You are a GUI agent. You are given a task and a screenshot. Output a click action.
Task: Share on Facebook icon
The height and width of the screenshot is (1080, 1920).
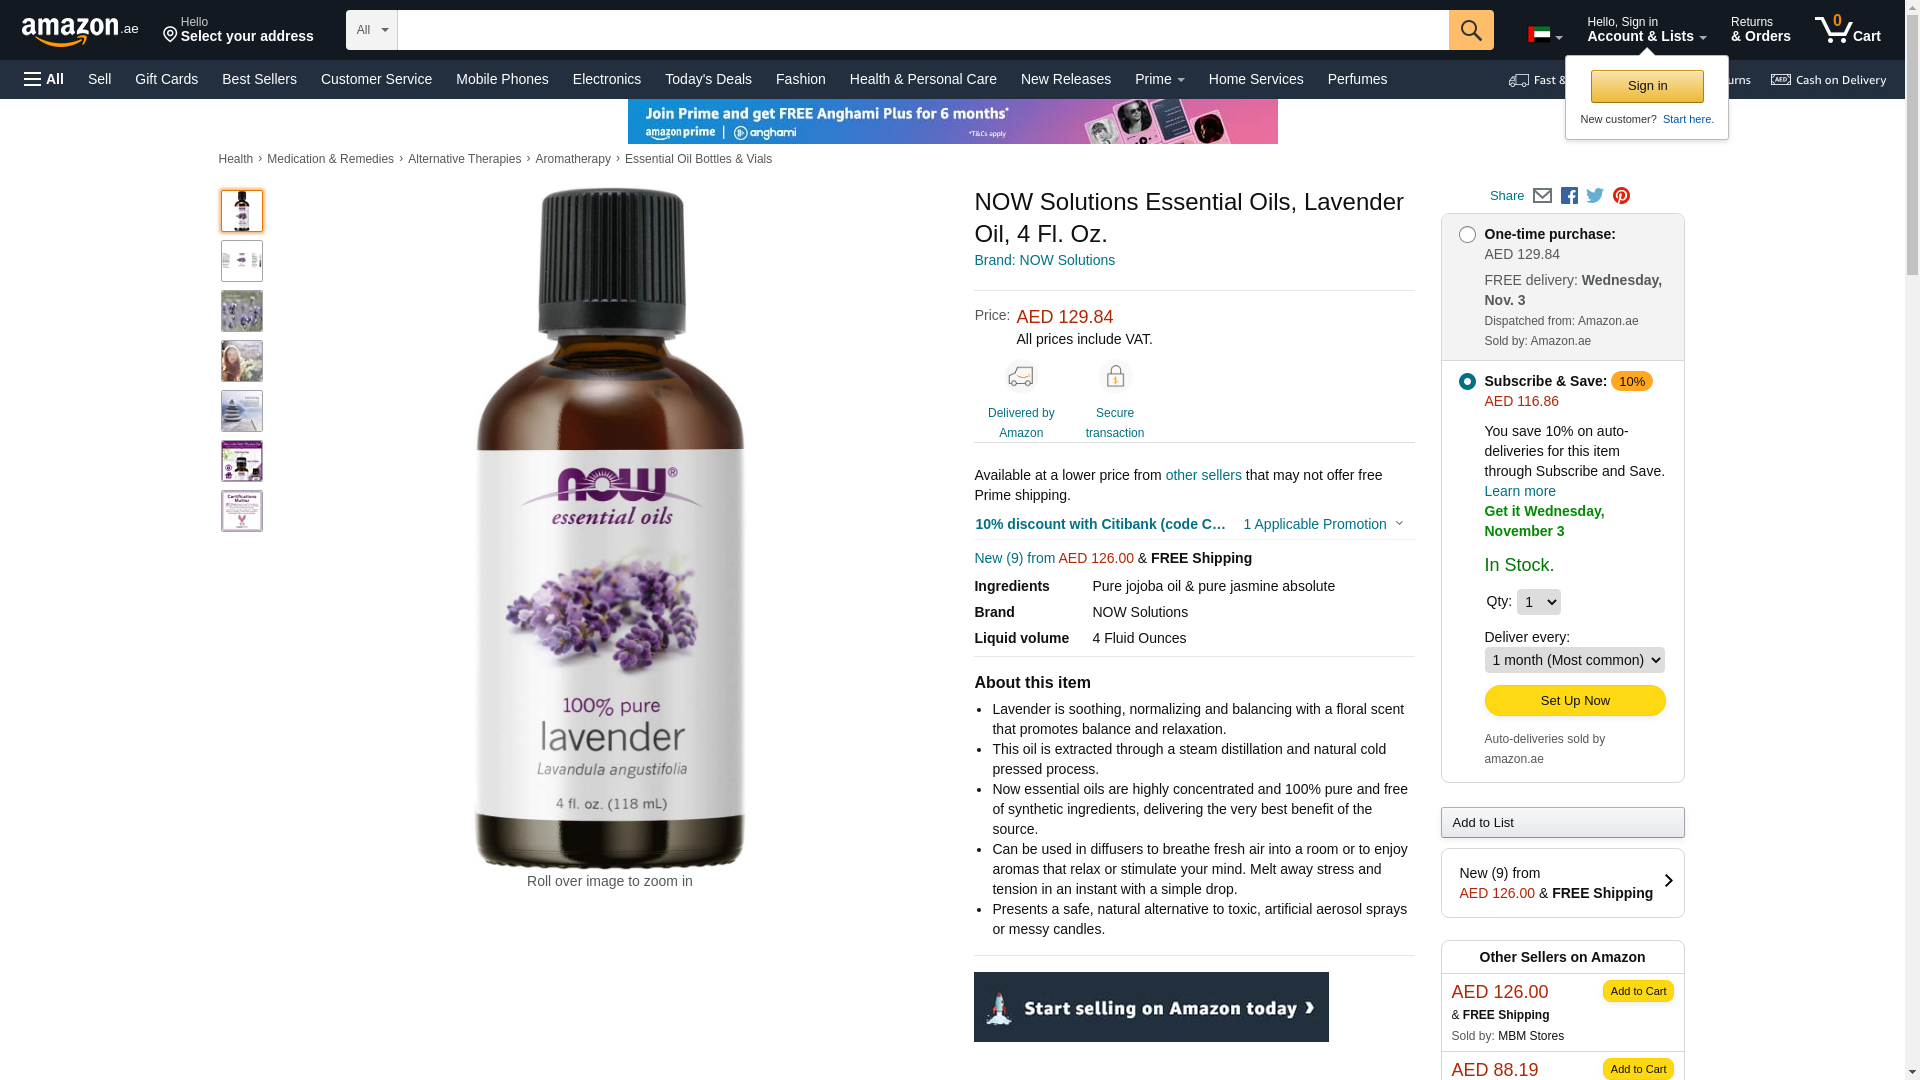point(1569,196)
